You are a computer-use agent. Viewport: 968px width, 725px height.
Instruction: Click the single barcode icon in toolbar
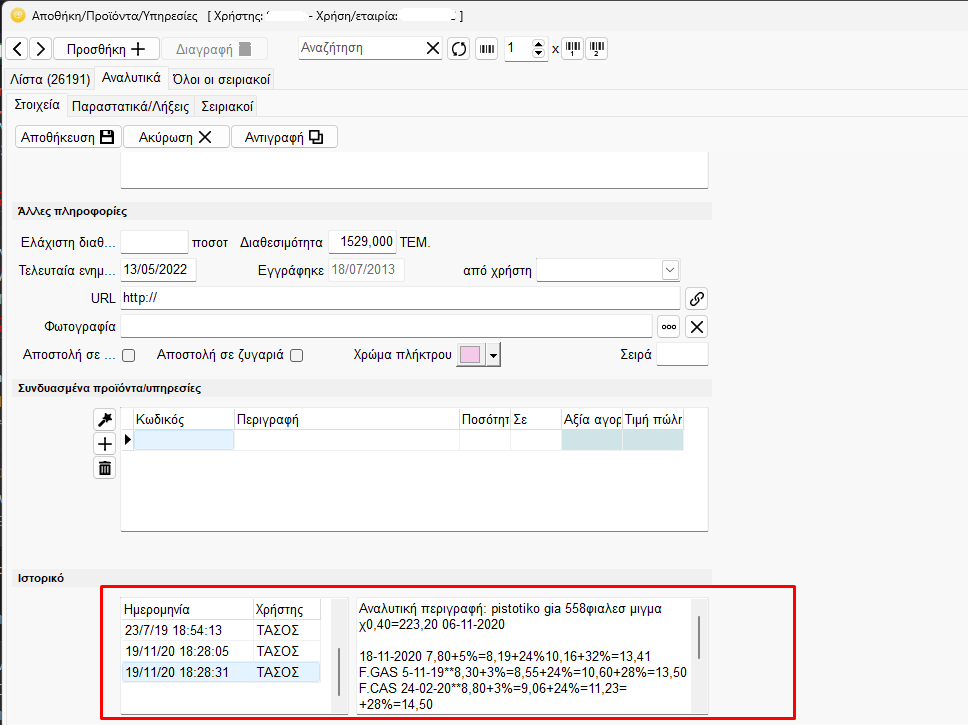pos(487,49)
